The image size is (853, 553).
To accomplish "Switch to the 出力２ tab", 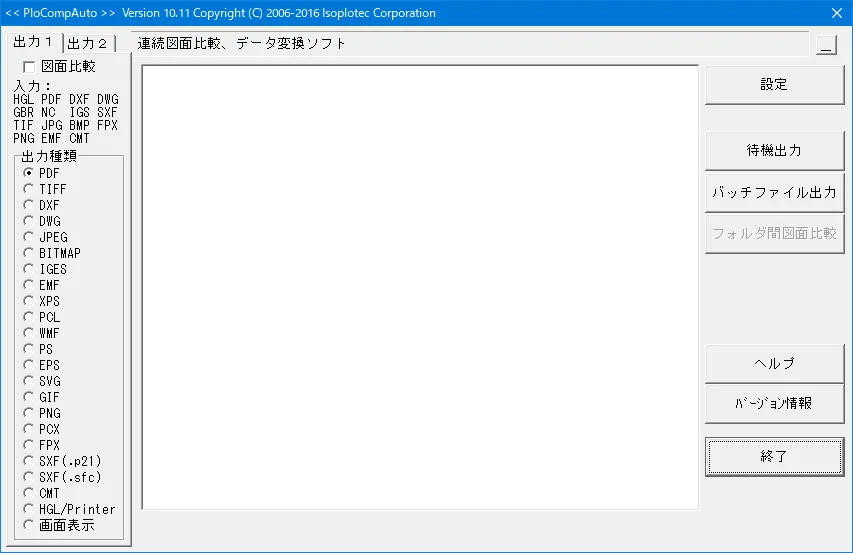I will coord(89,44).
